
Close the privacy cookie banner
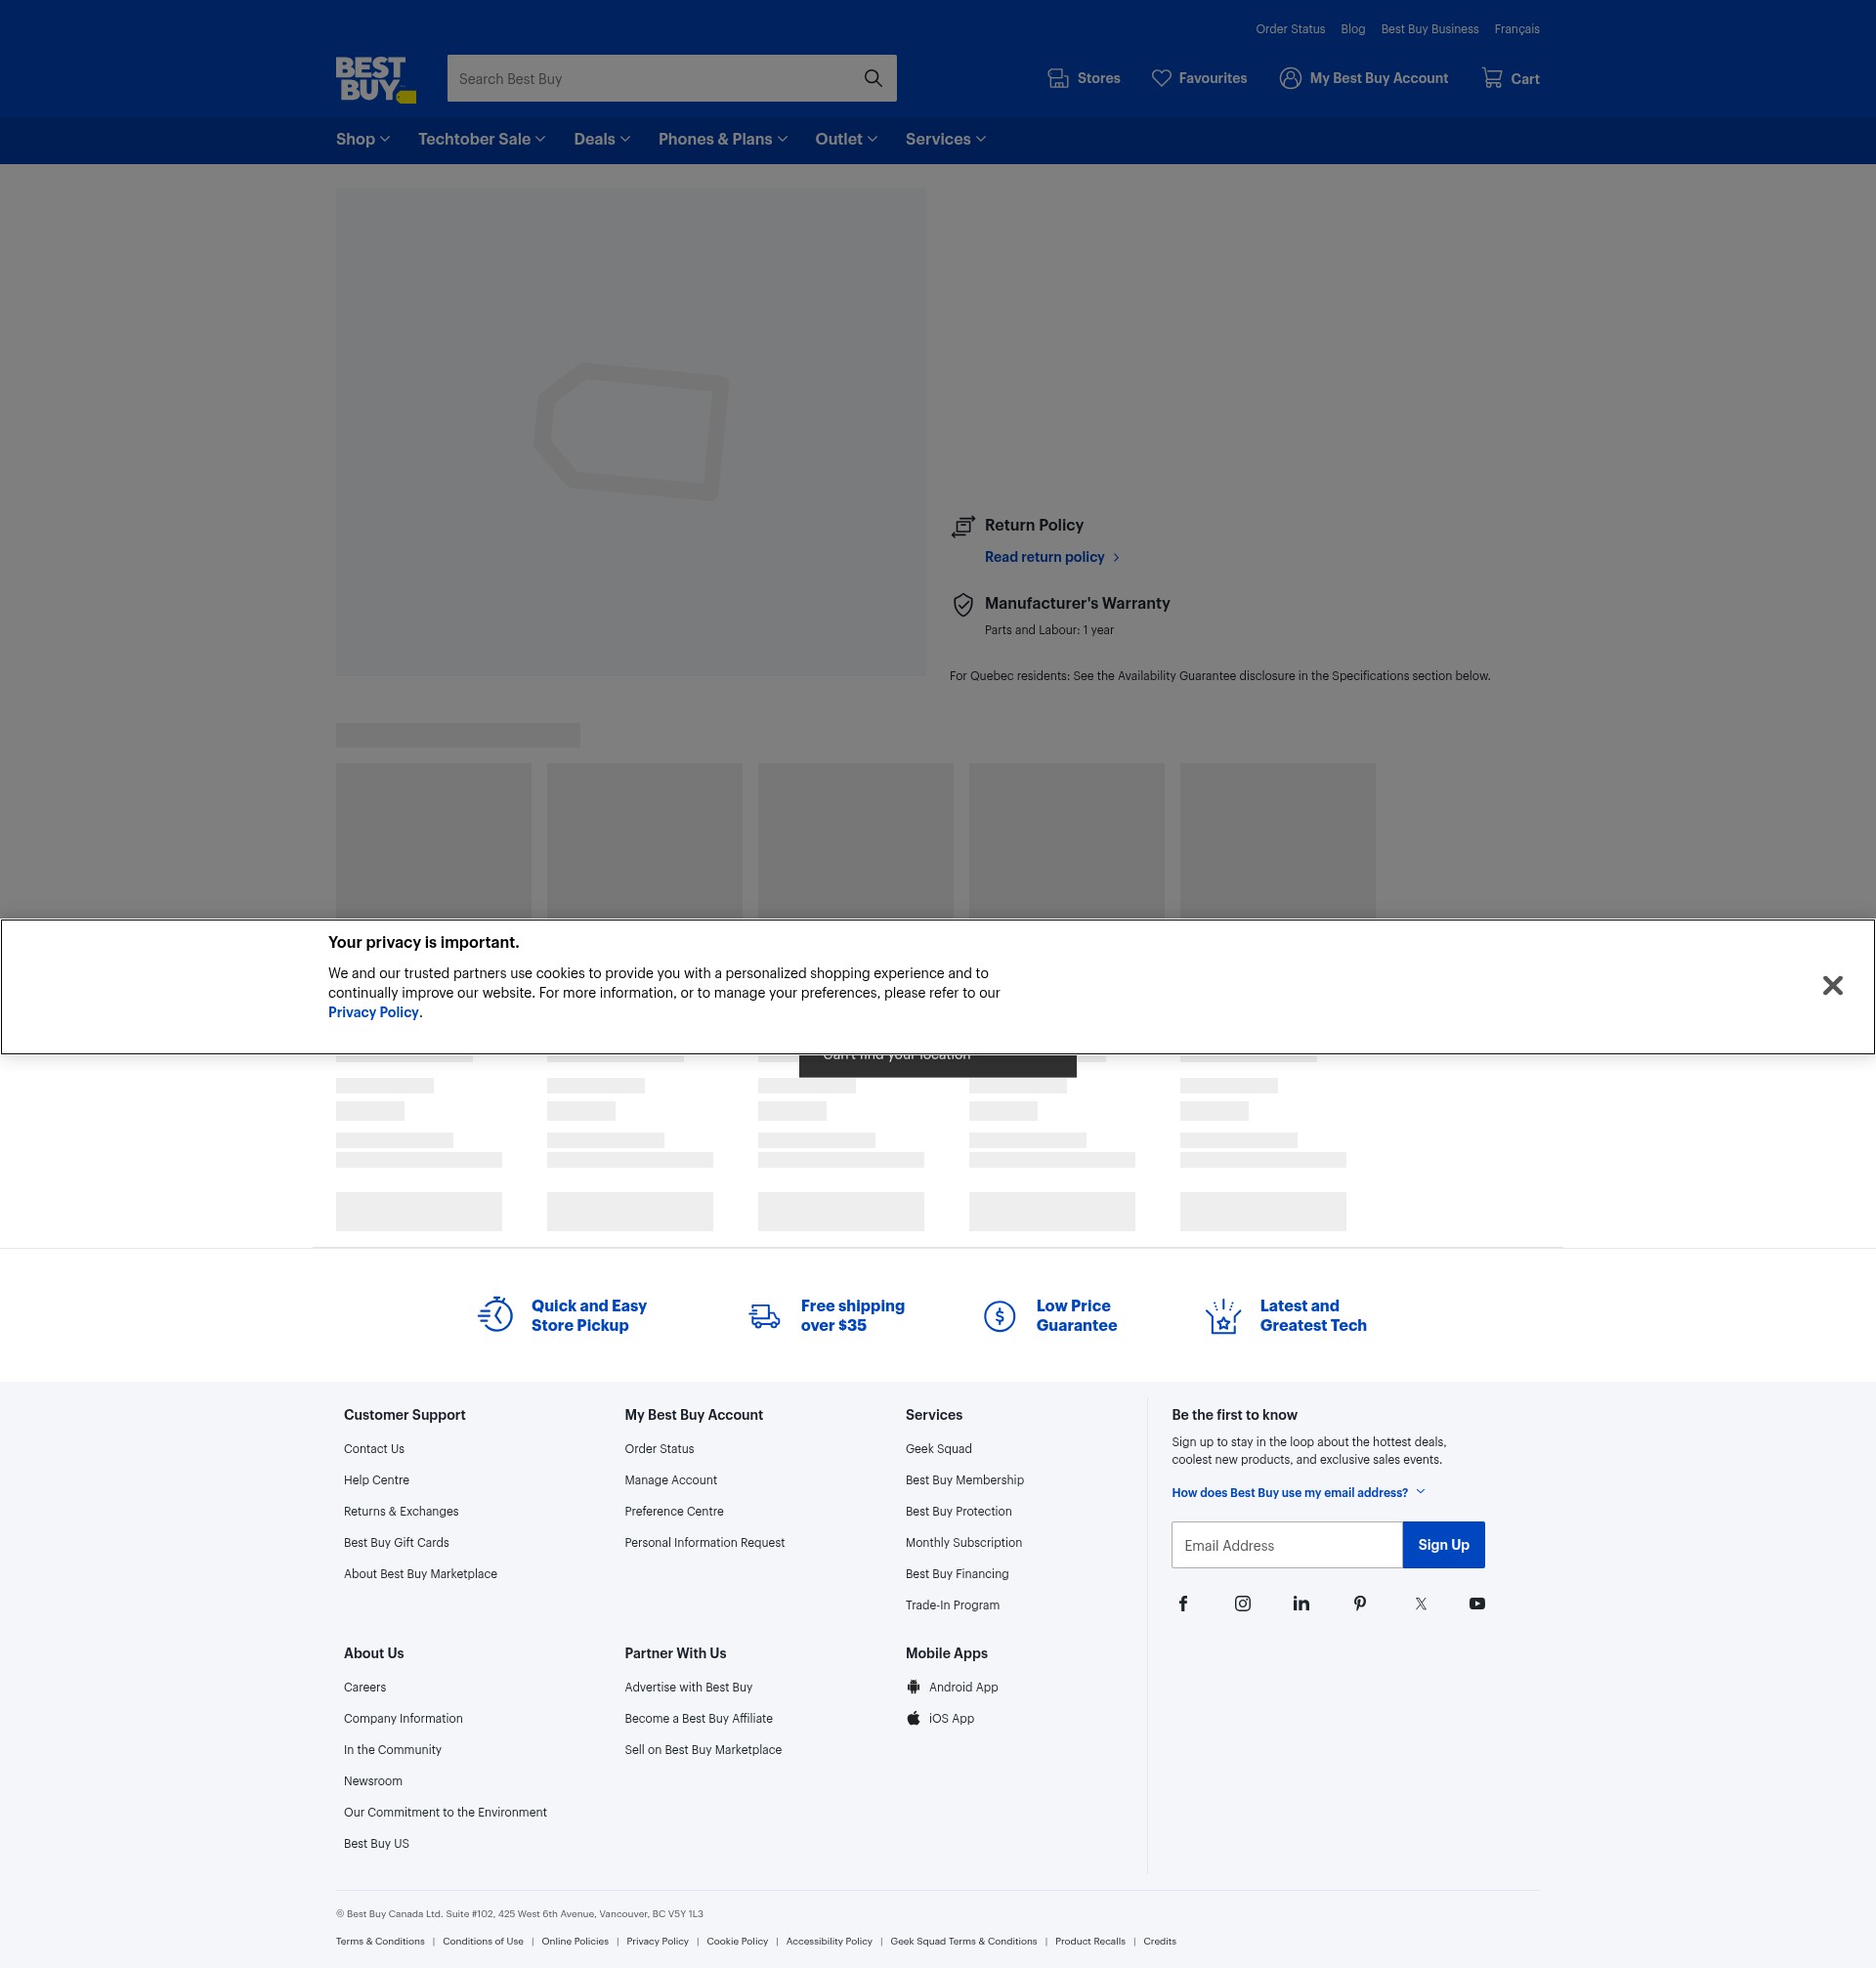pos(1832,986)
